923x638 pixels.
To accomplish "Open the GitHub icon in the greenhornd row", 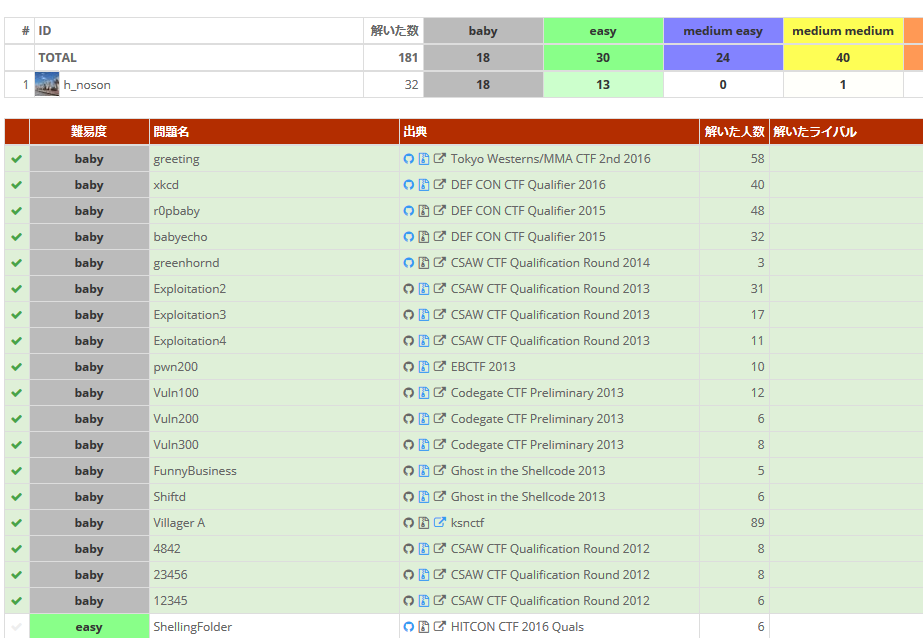I will 409,262.
